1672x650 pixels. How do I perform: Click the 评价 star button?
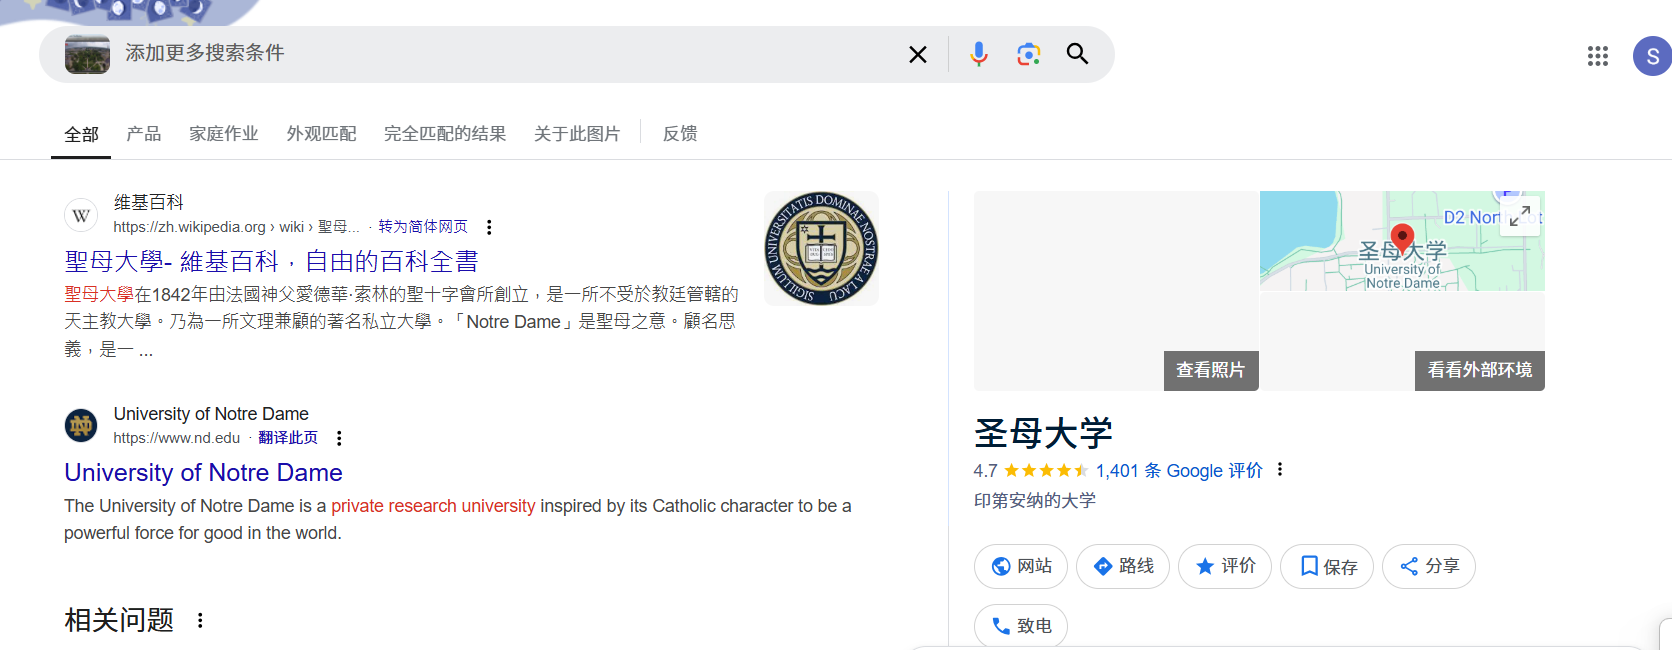pyautogui.click(x=1225, y=567)
